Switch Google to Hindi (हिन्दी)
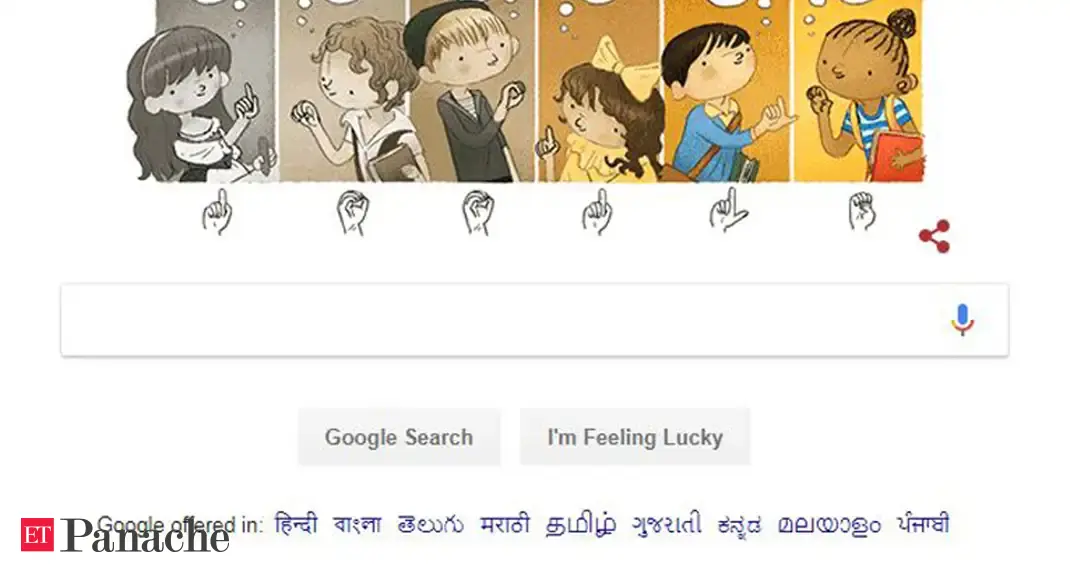 (295, 524)
